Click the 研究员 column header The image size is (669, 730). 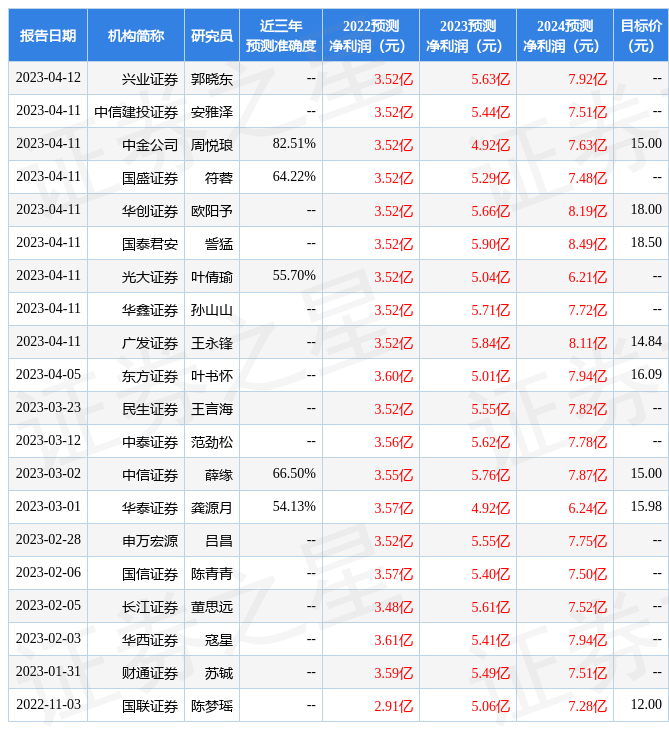click(x=212, y=35)
